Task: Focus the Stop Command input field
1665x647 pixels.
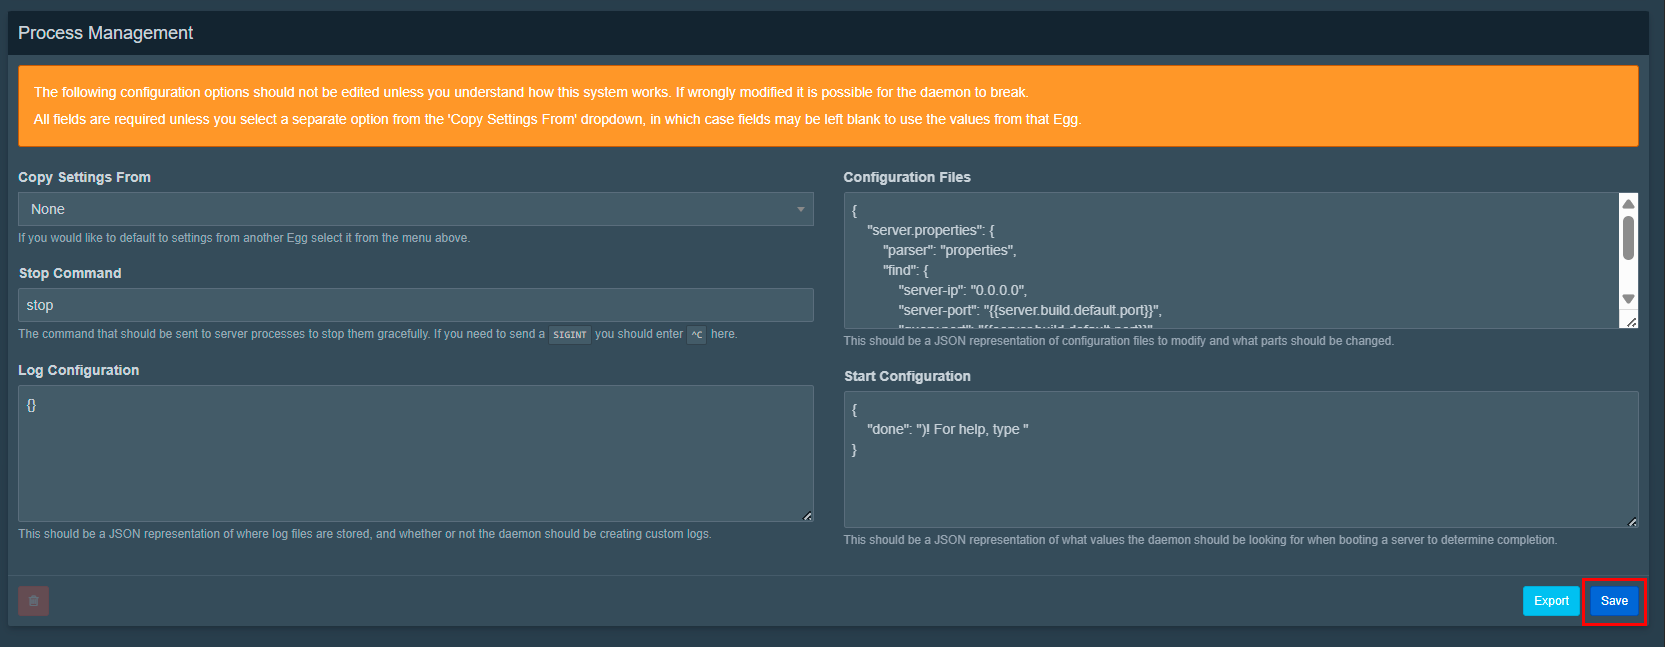Action: (x=415, y=305)
